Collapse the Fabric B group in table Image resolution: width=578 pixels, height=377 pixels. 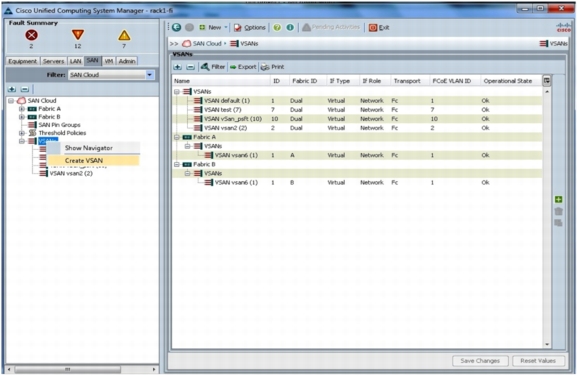click(177, 164)
